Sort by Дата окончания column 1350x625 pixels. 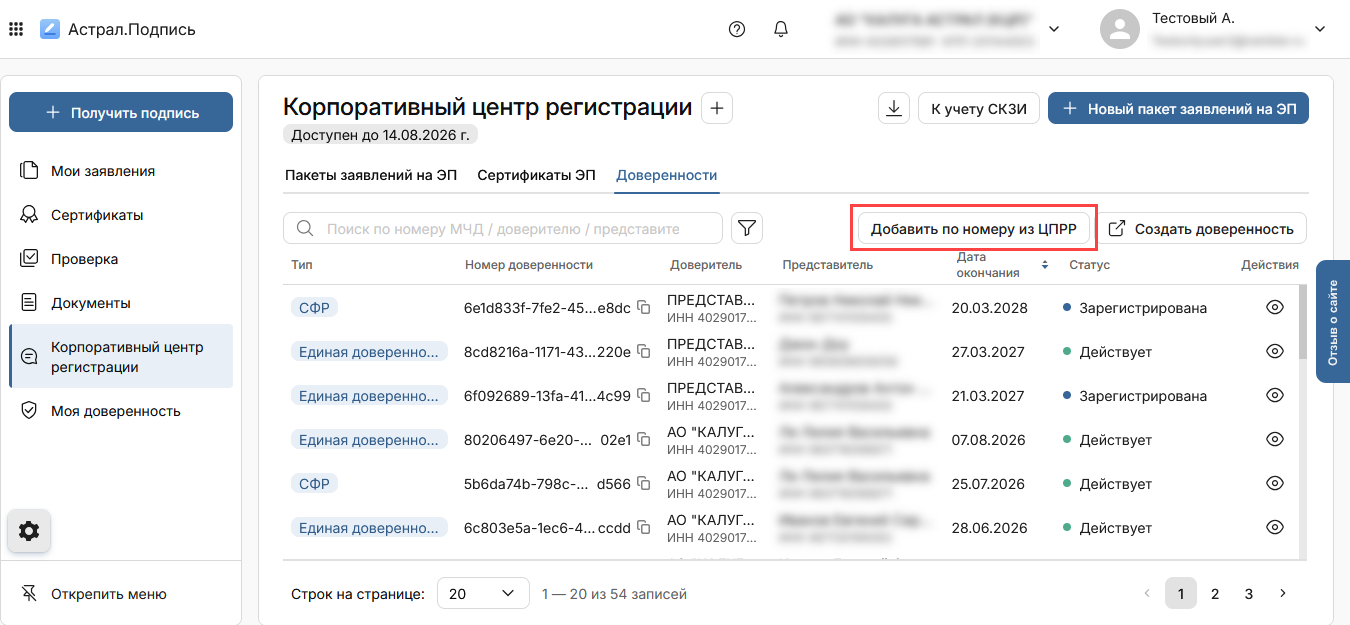(x=1045, y=265)
